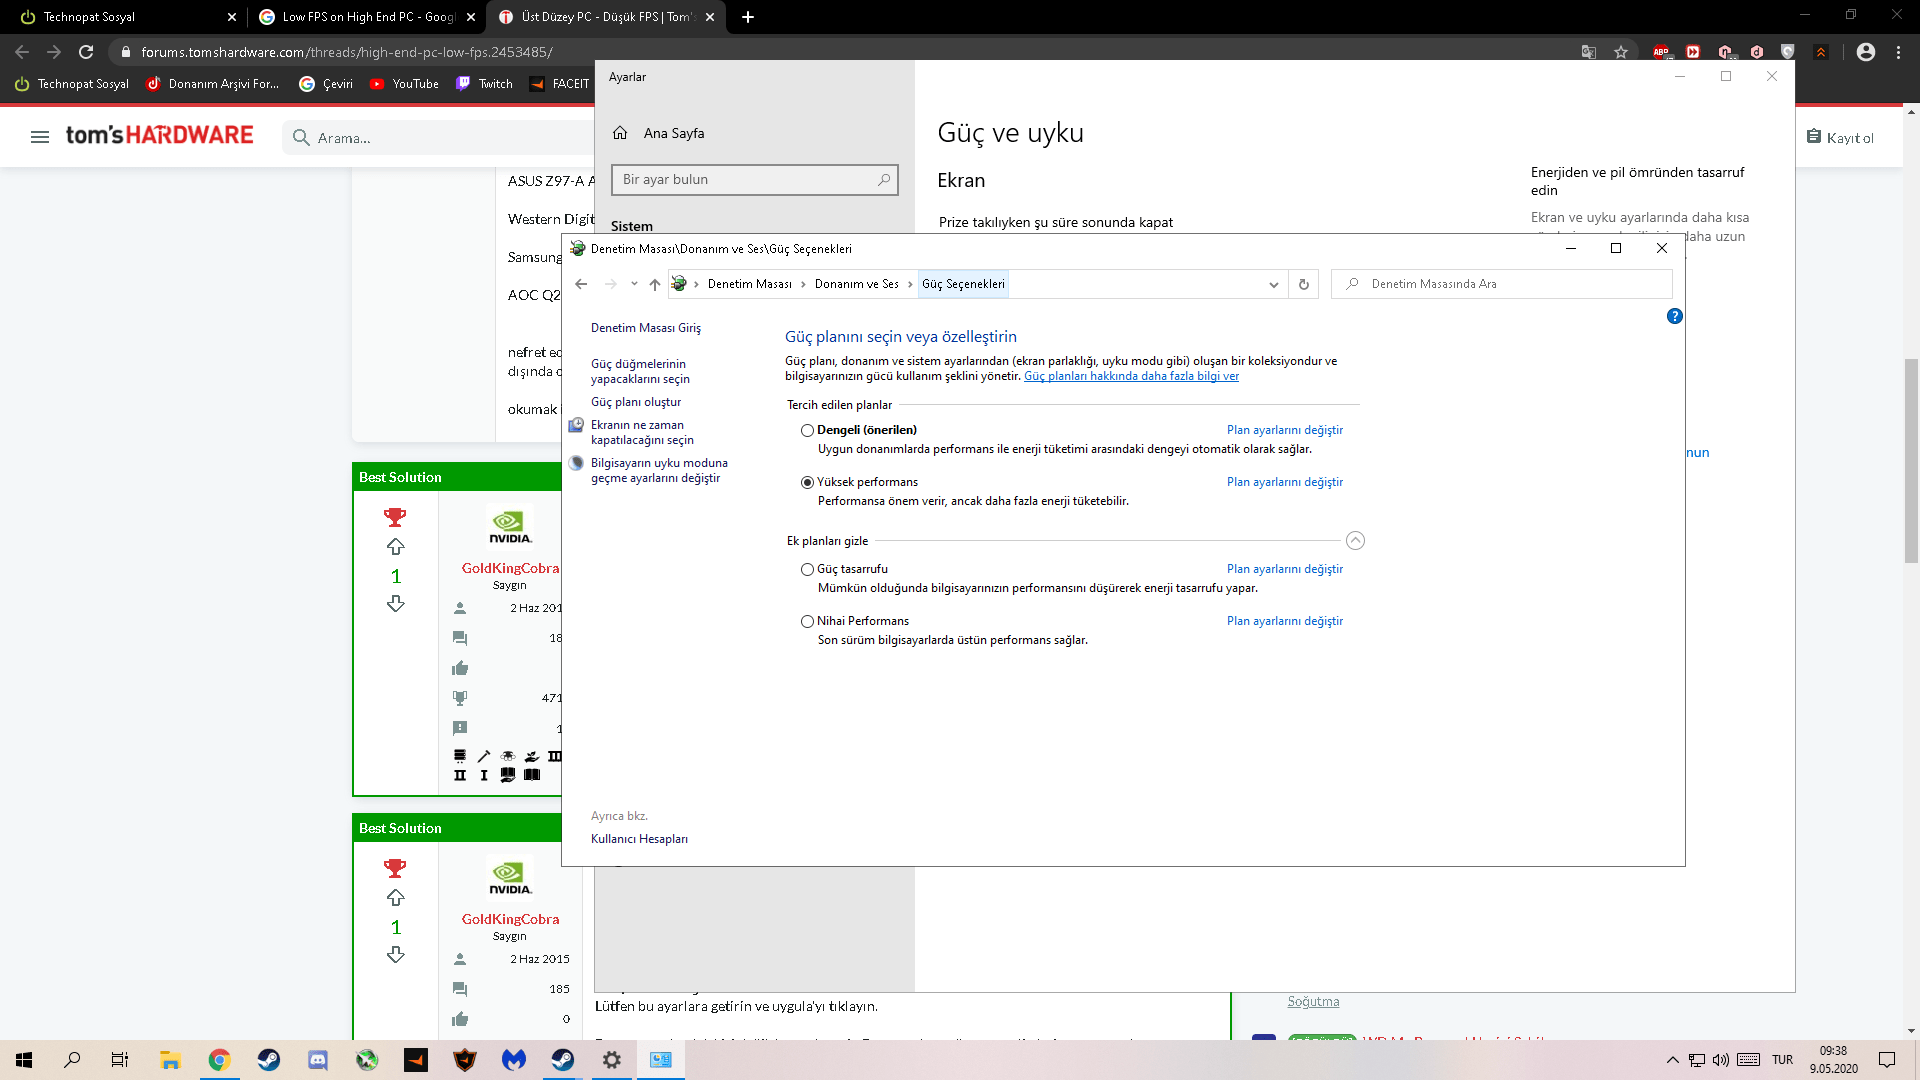Select the Güç tasarrufu power plan
This screenshot has height=1080, width=1920.
pyautogui.click(x=807, y=569)
